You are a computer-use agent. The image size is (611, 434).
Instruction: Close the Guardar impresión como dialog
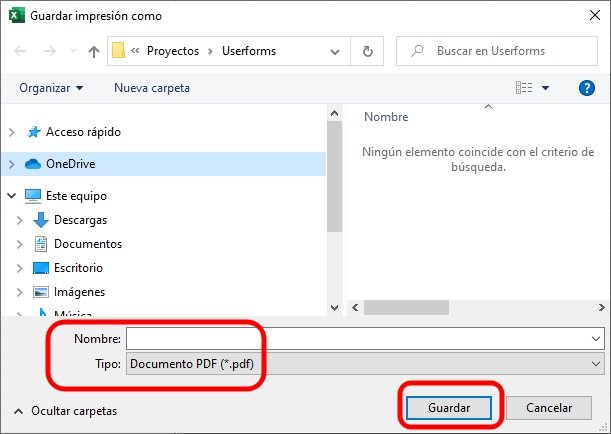[x=595, y=15]
